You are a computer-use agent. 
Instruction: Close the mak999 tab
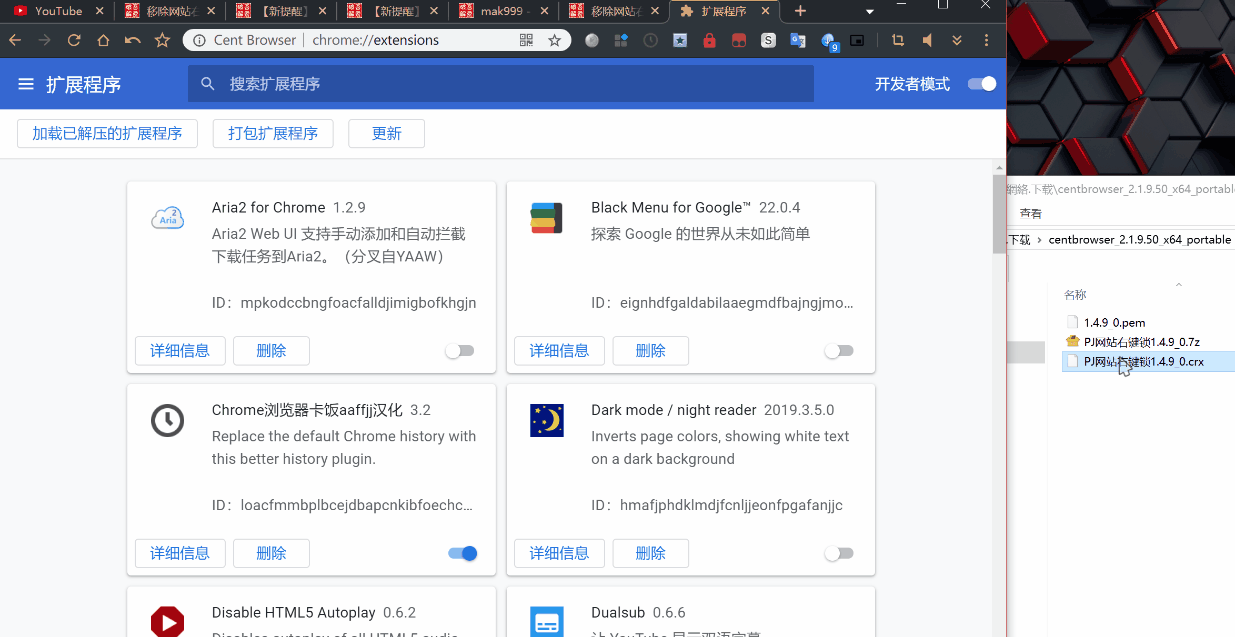coord(546,11)
